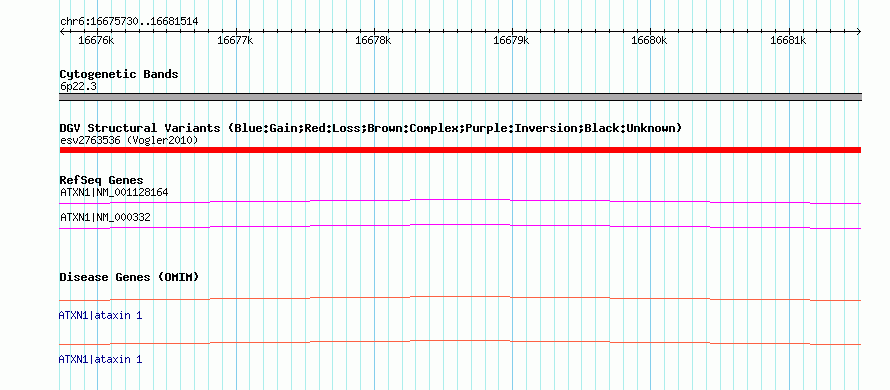
Task: Click the left arrowhead of the ruler
Action: click(62, 31)
